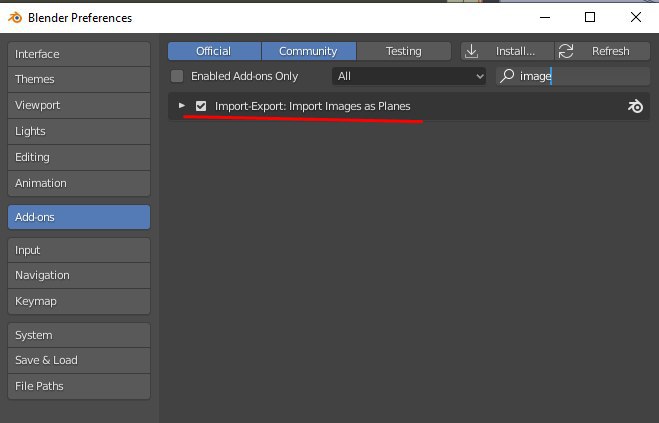
Task: Open the Themes preferences section
Action: [x=79, y=79]
